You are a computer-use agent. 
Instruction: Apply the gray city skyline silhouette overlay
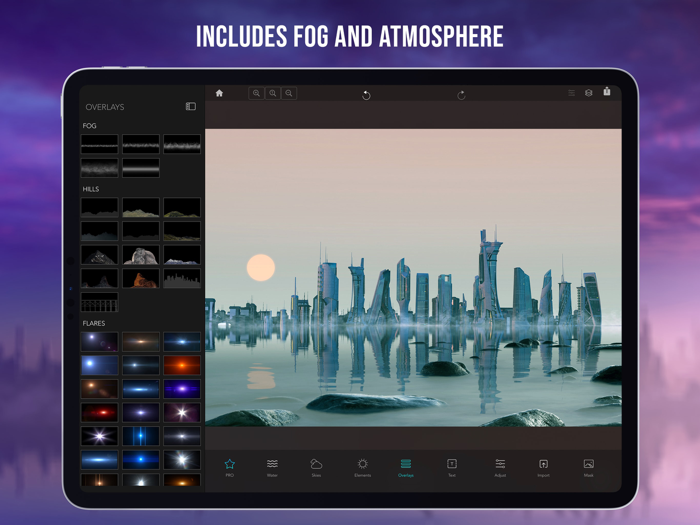pyautogui.click(x=182, y=279)
